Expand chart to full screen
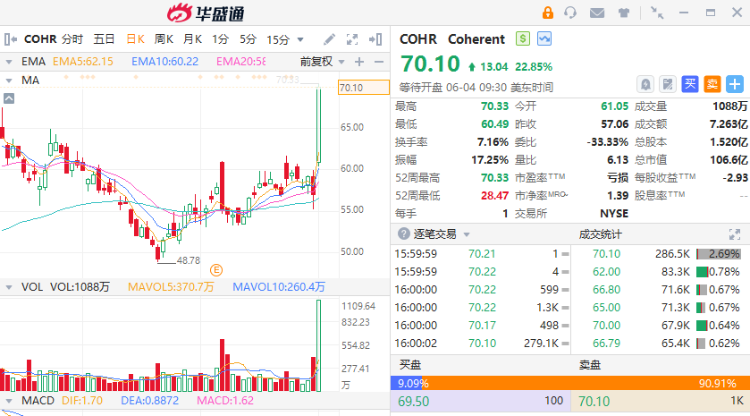 352,39
